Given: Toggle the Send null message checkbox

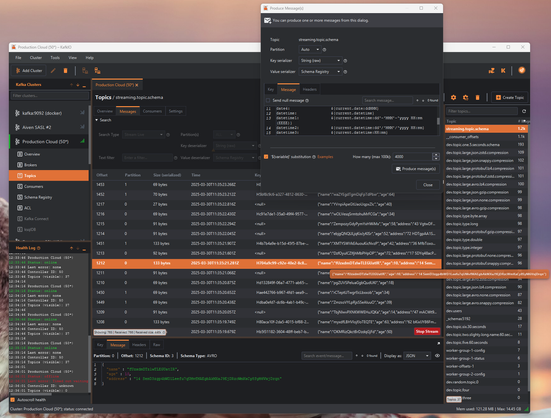Looking at the screenshot, I should coord(268,100).
